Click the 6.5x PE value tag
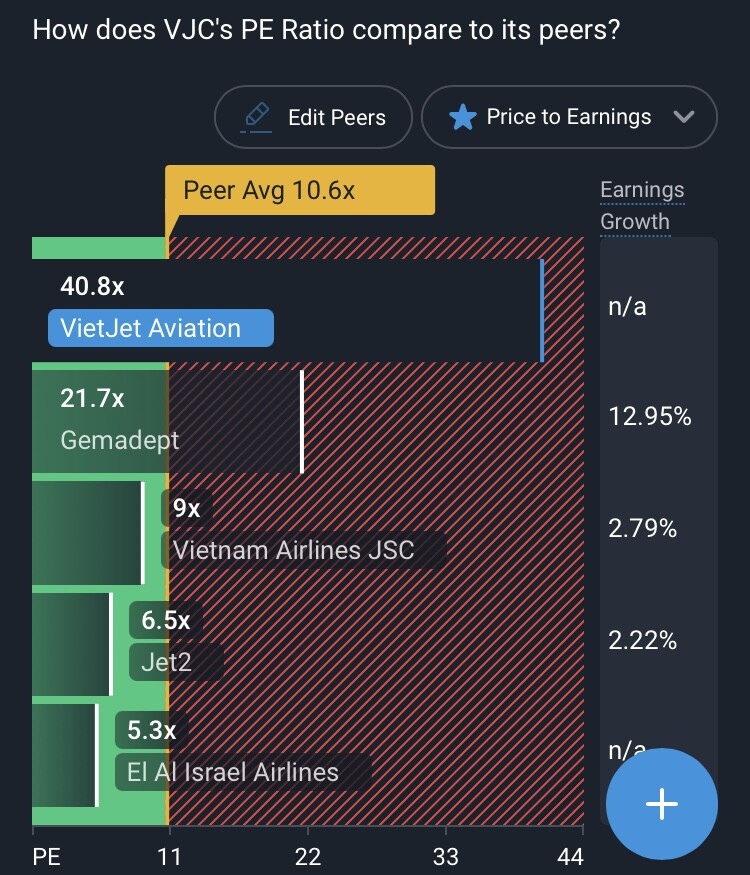The width and height of the screenshot is (750, 875). point(165,620)
